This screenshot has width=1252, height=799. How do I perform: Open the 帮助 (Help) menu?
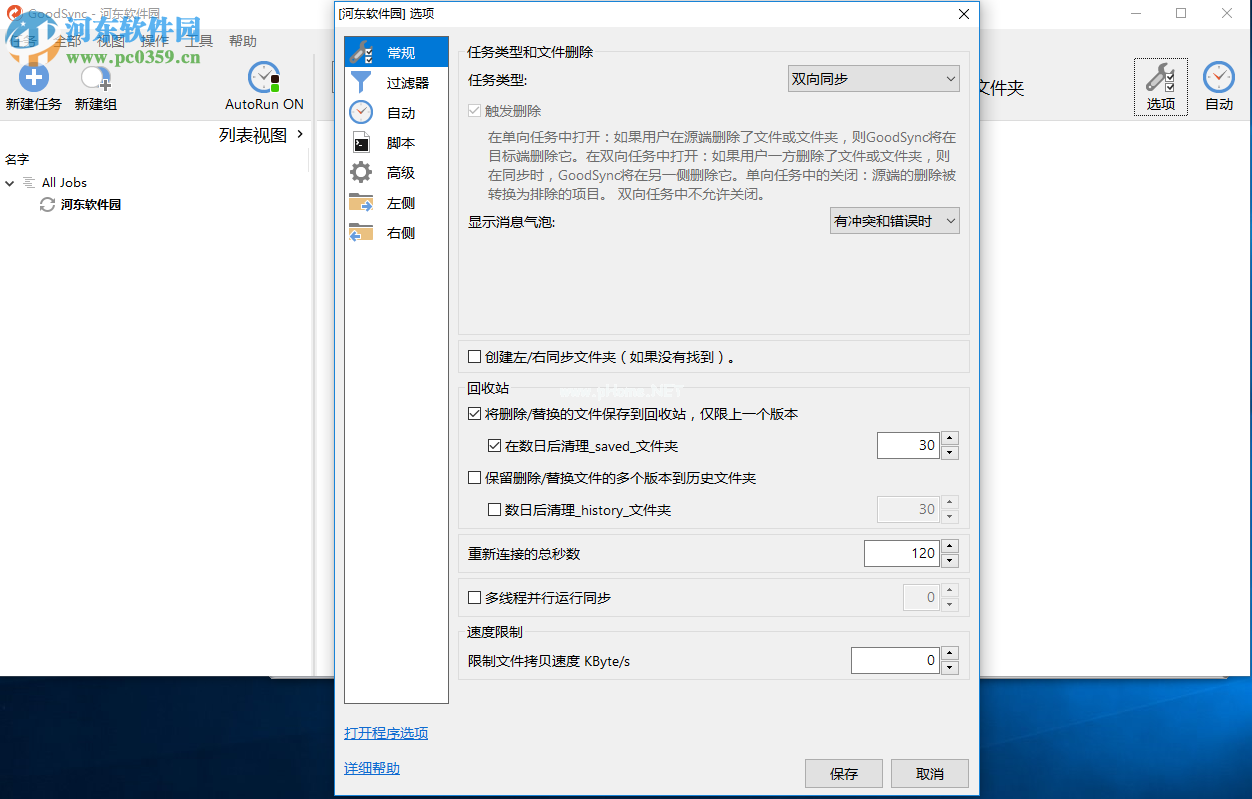[243, 41]
